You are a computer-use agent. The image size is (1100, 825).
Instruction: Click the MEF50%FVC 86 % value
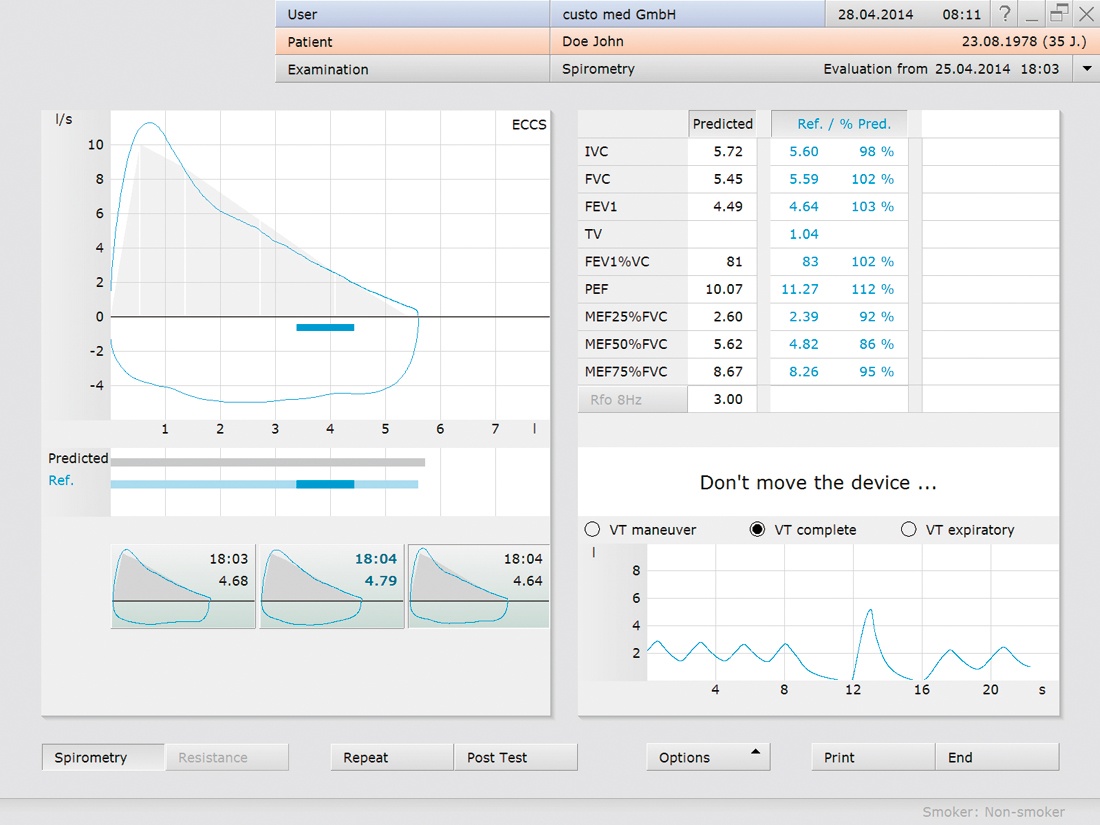point(877,344)
